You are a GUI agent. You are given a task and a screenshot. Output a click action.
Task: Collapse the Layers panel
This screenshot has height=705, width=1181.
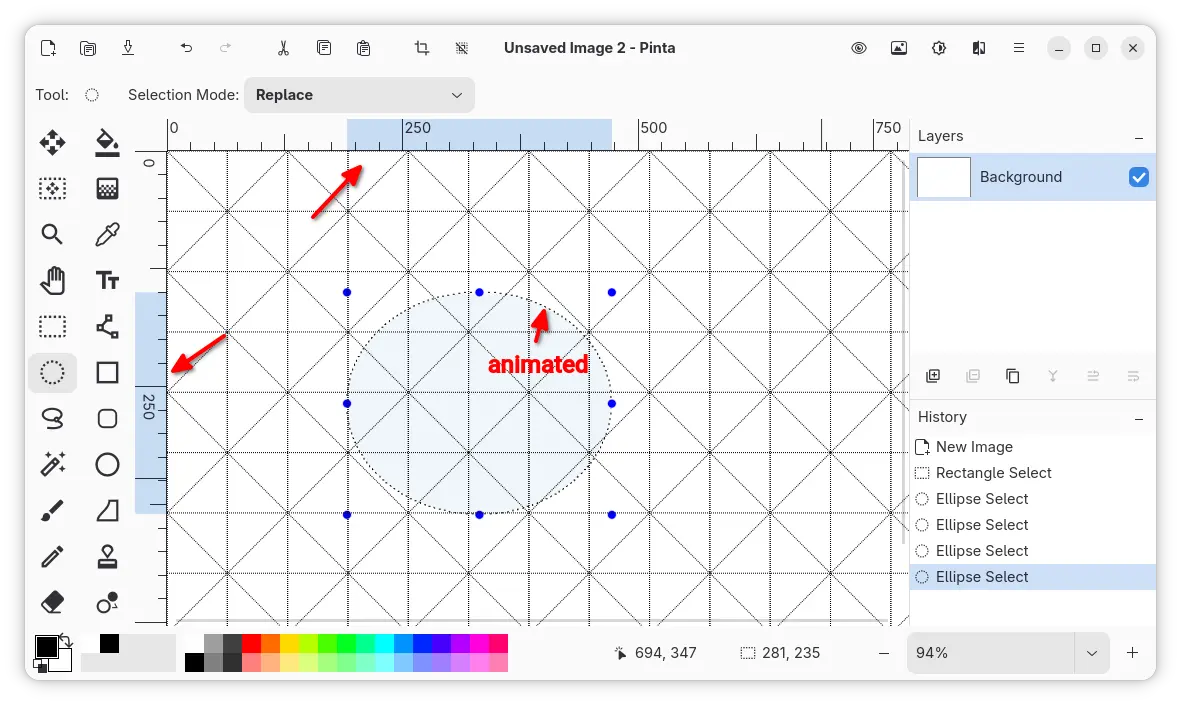point(1139,137)
